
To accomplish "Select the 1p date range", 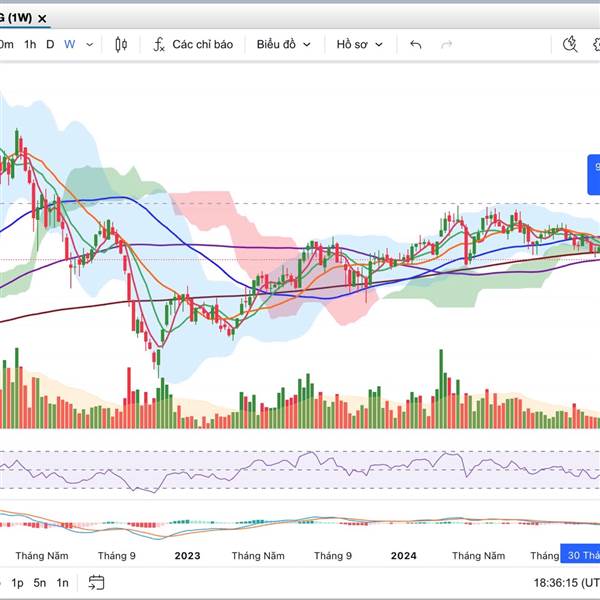I will pyautogui.click(x=17, y=583).
